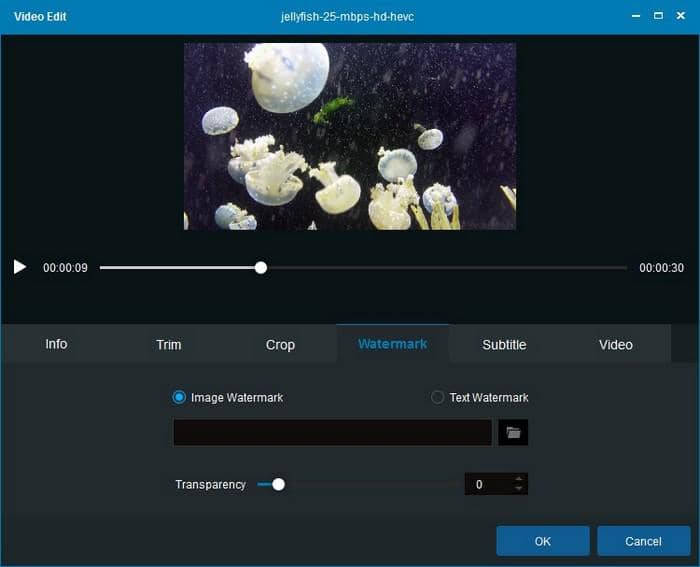This screenshot has height=567, width=700.
Task: Click the 00:00:30 total duration label
Action: tap(661, 268)
